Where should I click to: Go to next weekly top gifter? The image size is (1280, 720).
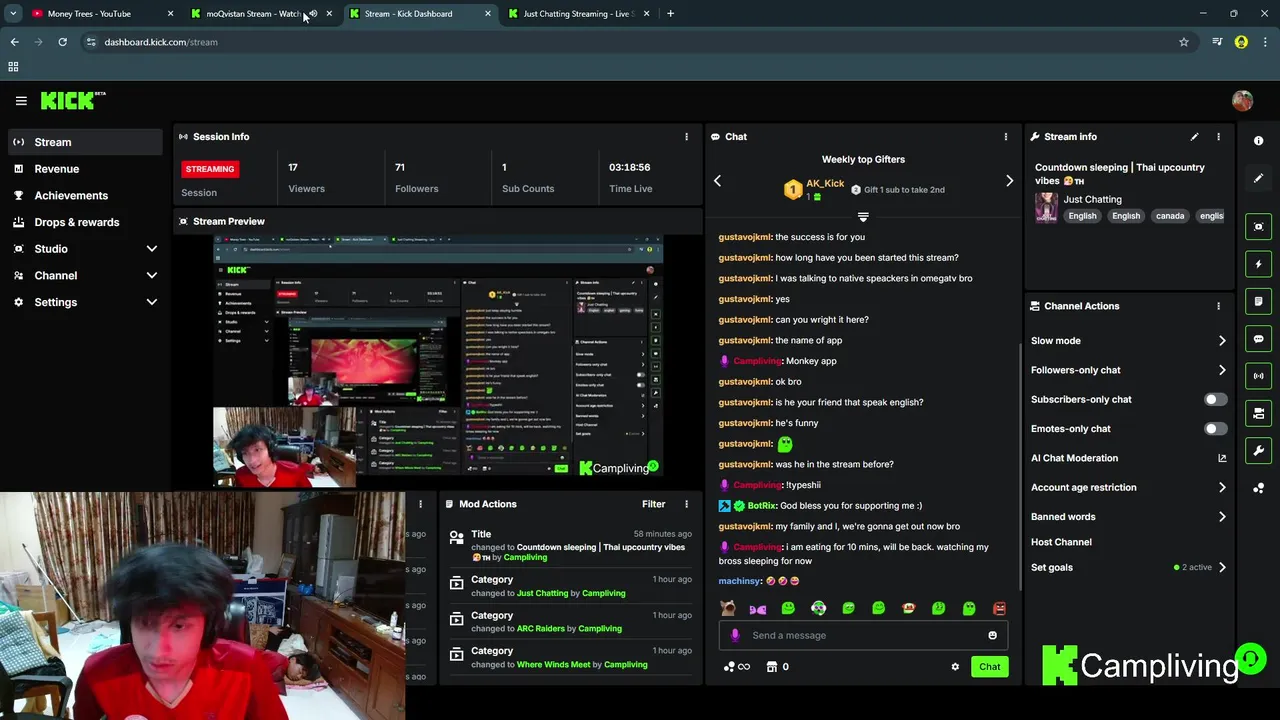[1009, 181]
